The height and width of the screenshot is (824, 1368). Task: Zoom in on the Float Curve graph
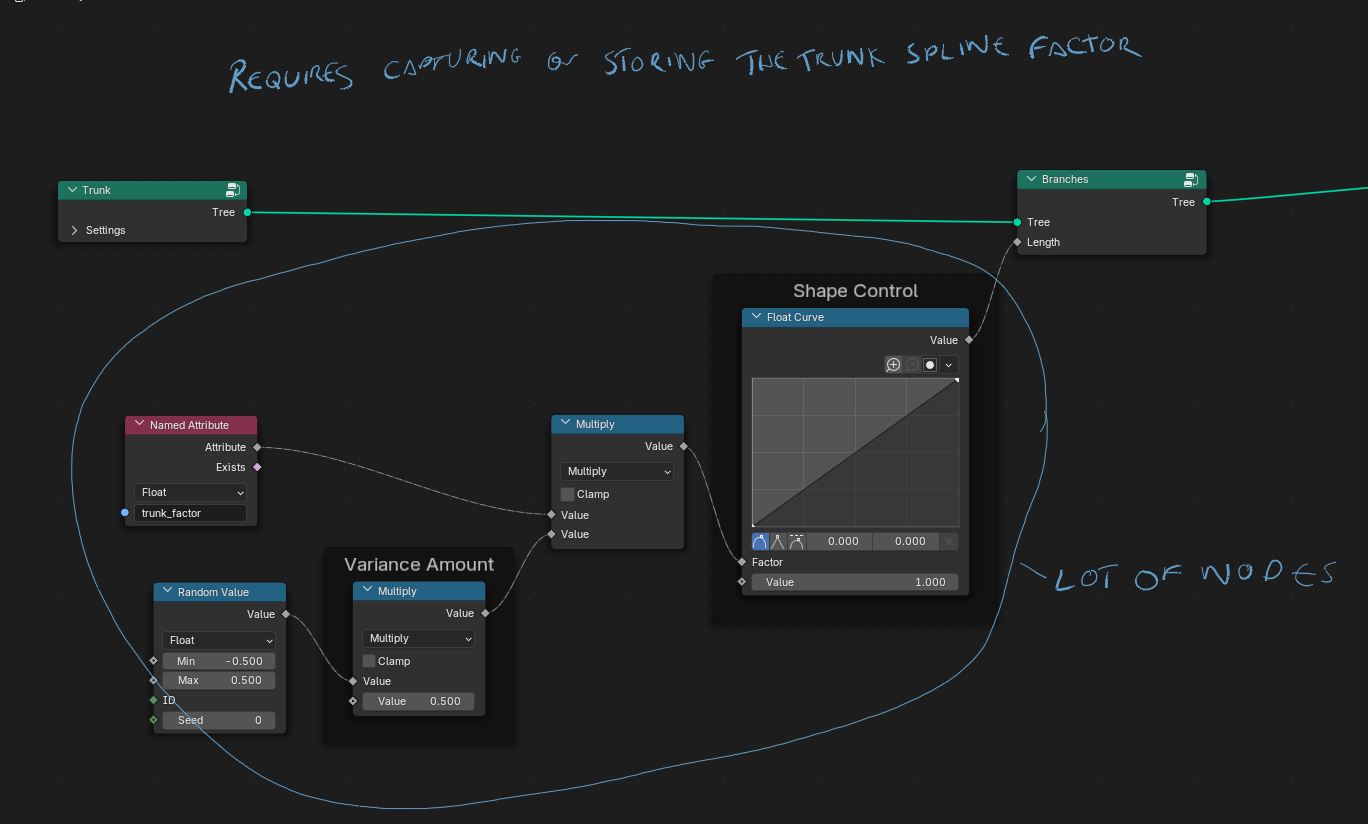[x=893, y=365]
